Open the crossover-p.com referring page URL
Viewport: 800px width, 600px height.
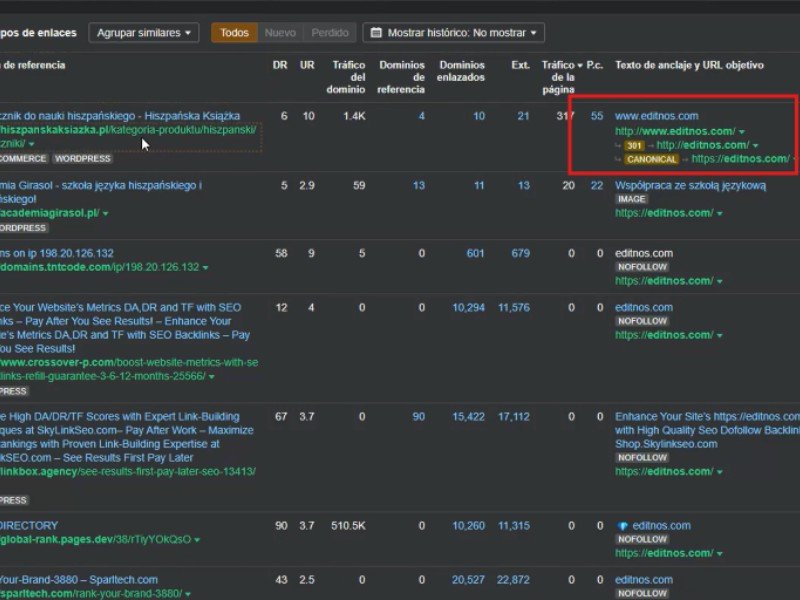click(129, 369)
